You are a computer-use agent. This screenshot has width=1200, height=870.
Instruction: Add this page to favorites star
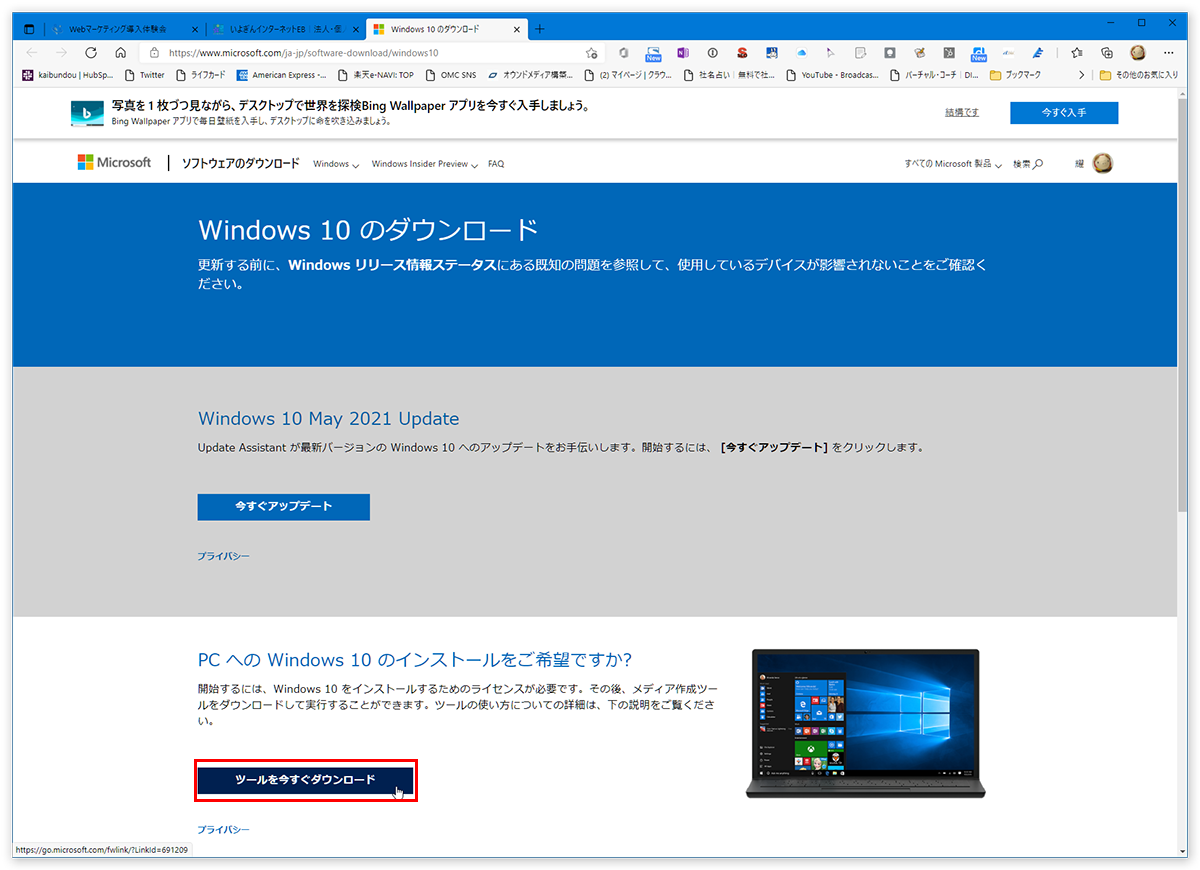591,53
